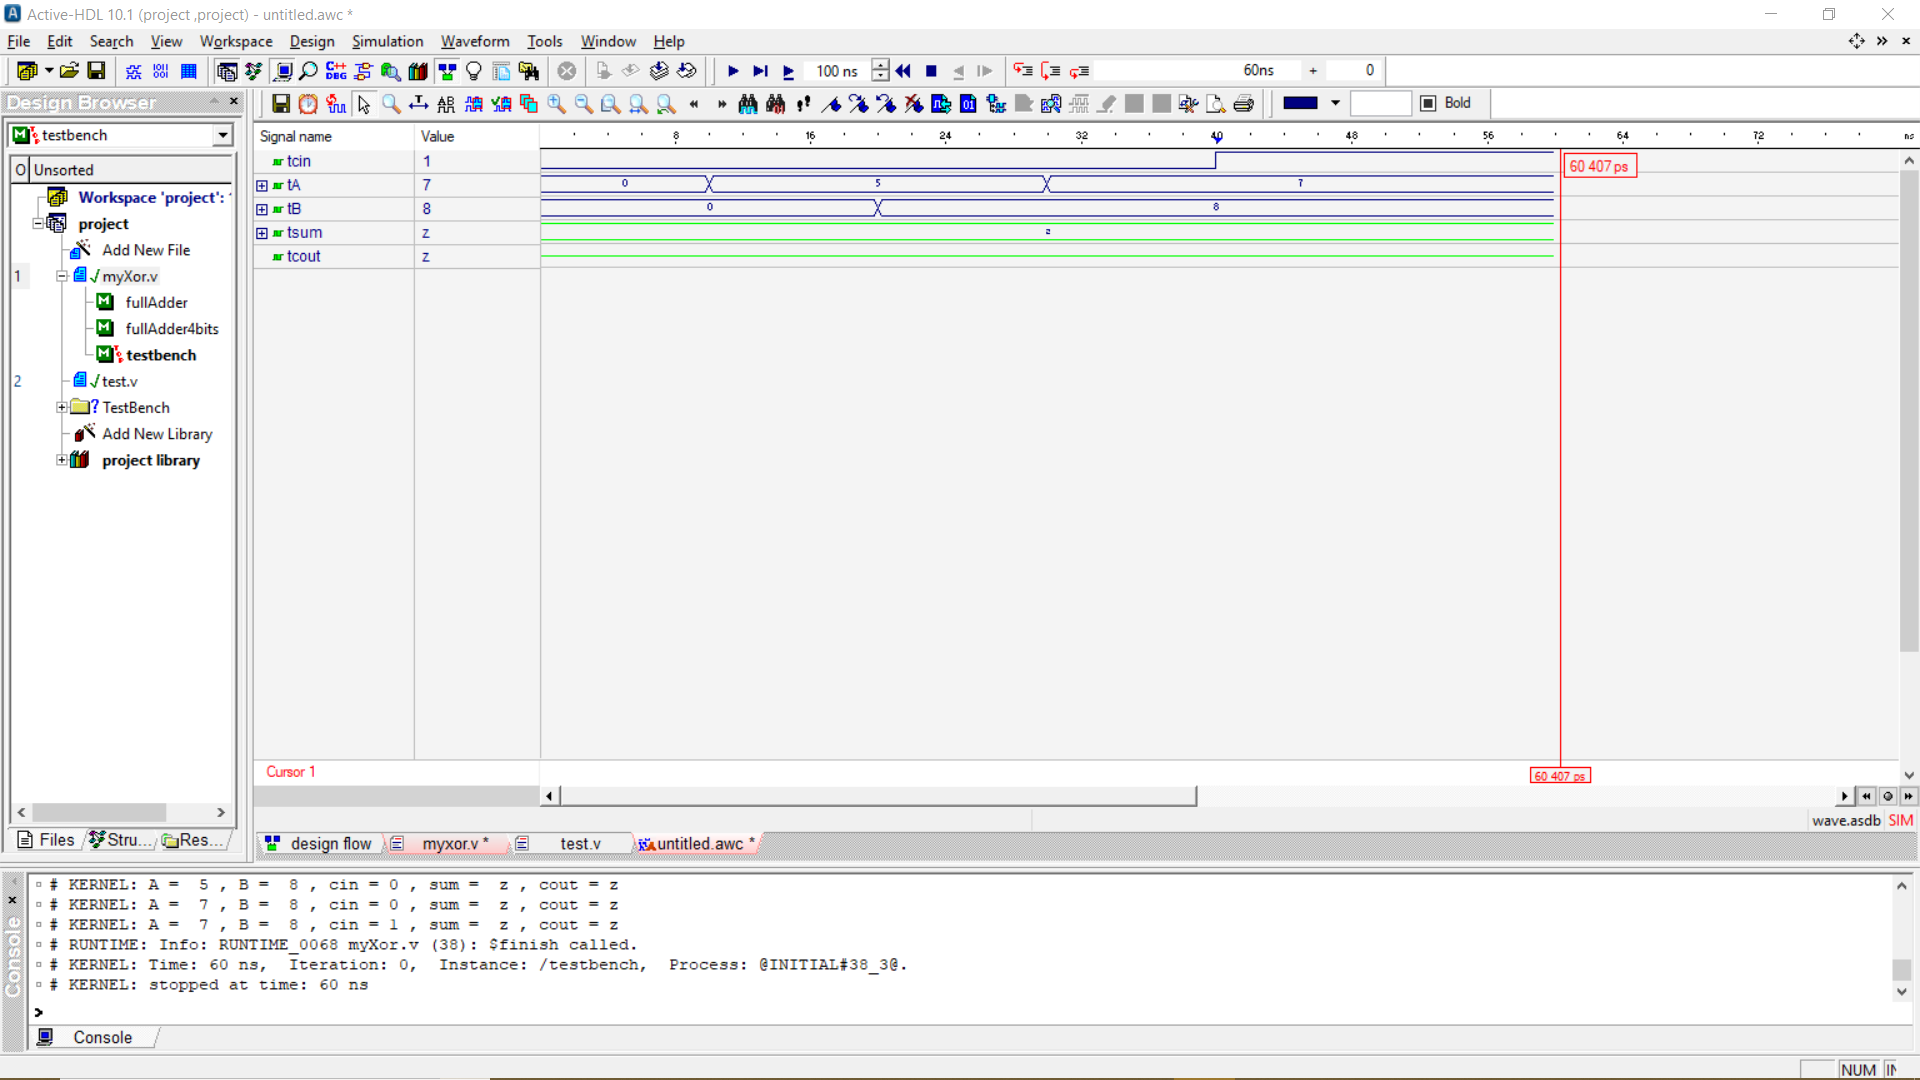
Task: Click the alarm clock icon in waveform toolbar
Action: pyautogui.click(x=308, y=103)
